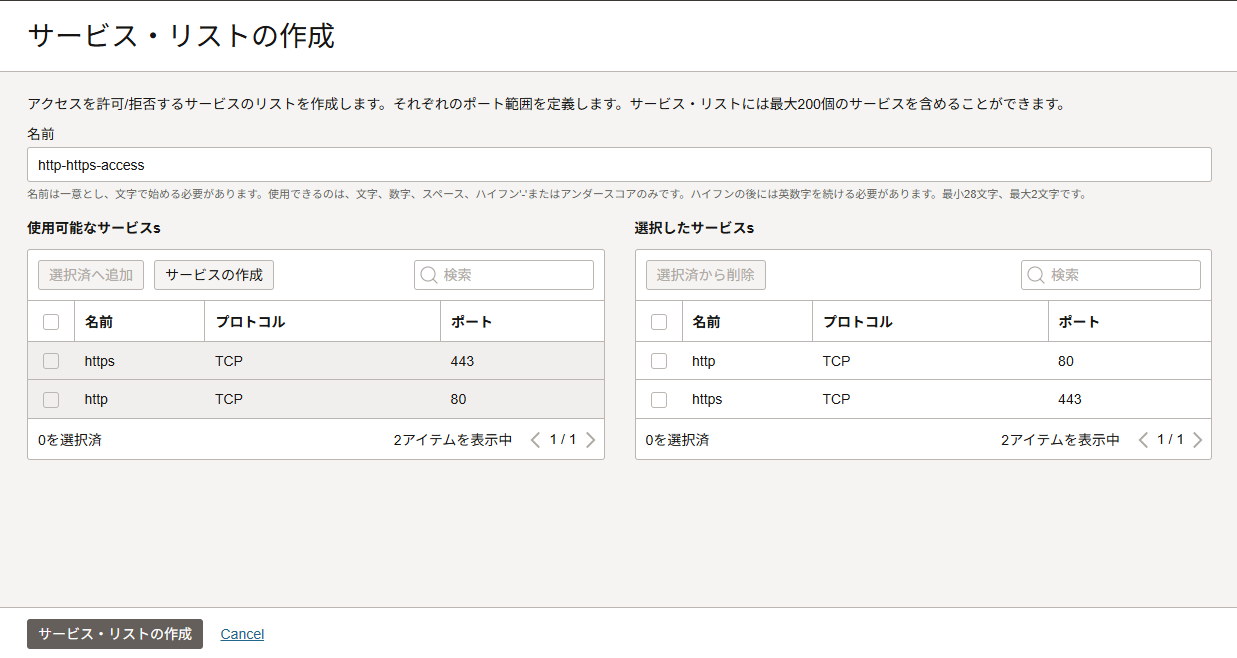Image resolution: width=1237 pixels, height=658 pixels.
Task: Go to next page in selected services
Action: (x=1197, y=440)
